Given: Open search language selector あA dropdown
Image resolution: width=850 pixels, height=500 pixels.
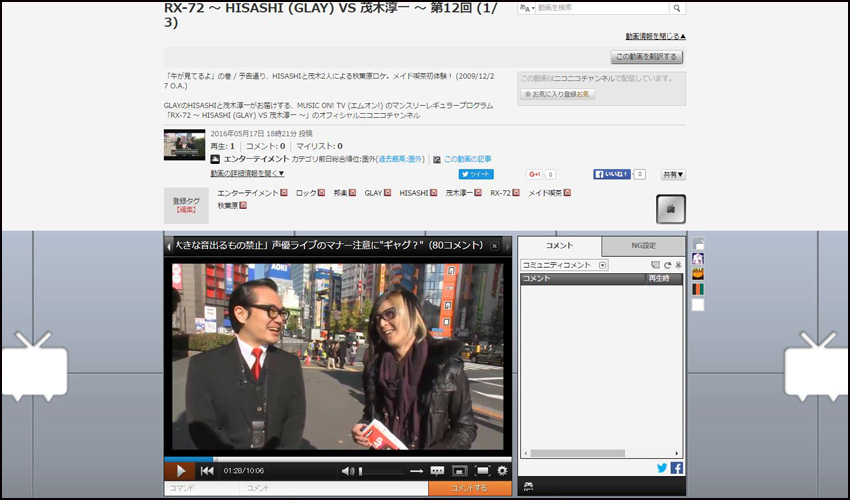Looking at the screenshot, I should (x=526, y=8).
